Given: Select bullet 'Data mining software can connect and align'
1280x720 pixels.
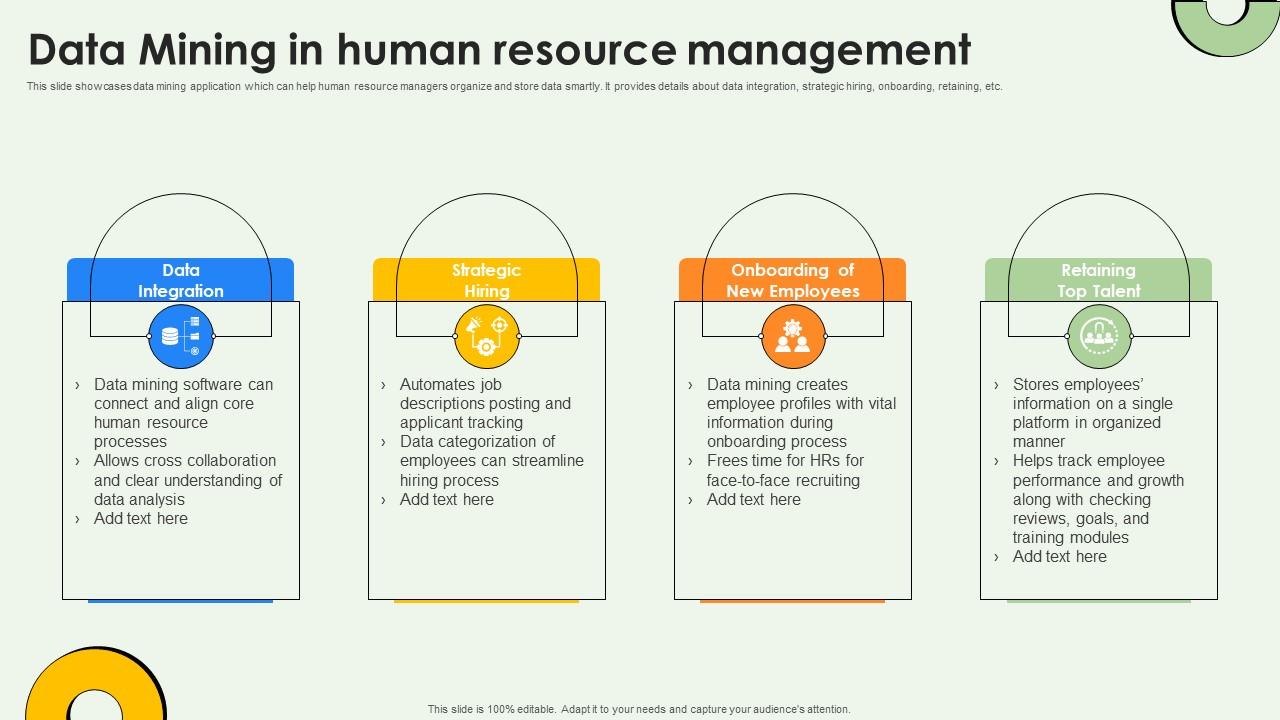Looking at the screenshot, I should click(183, 413).
